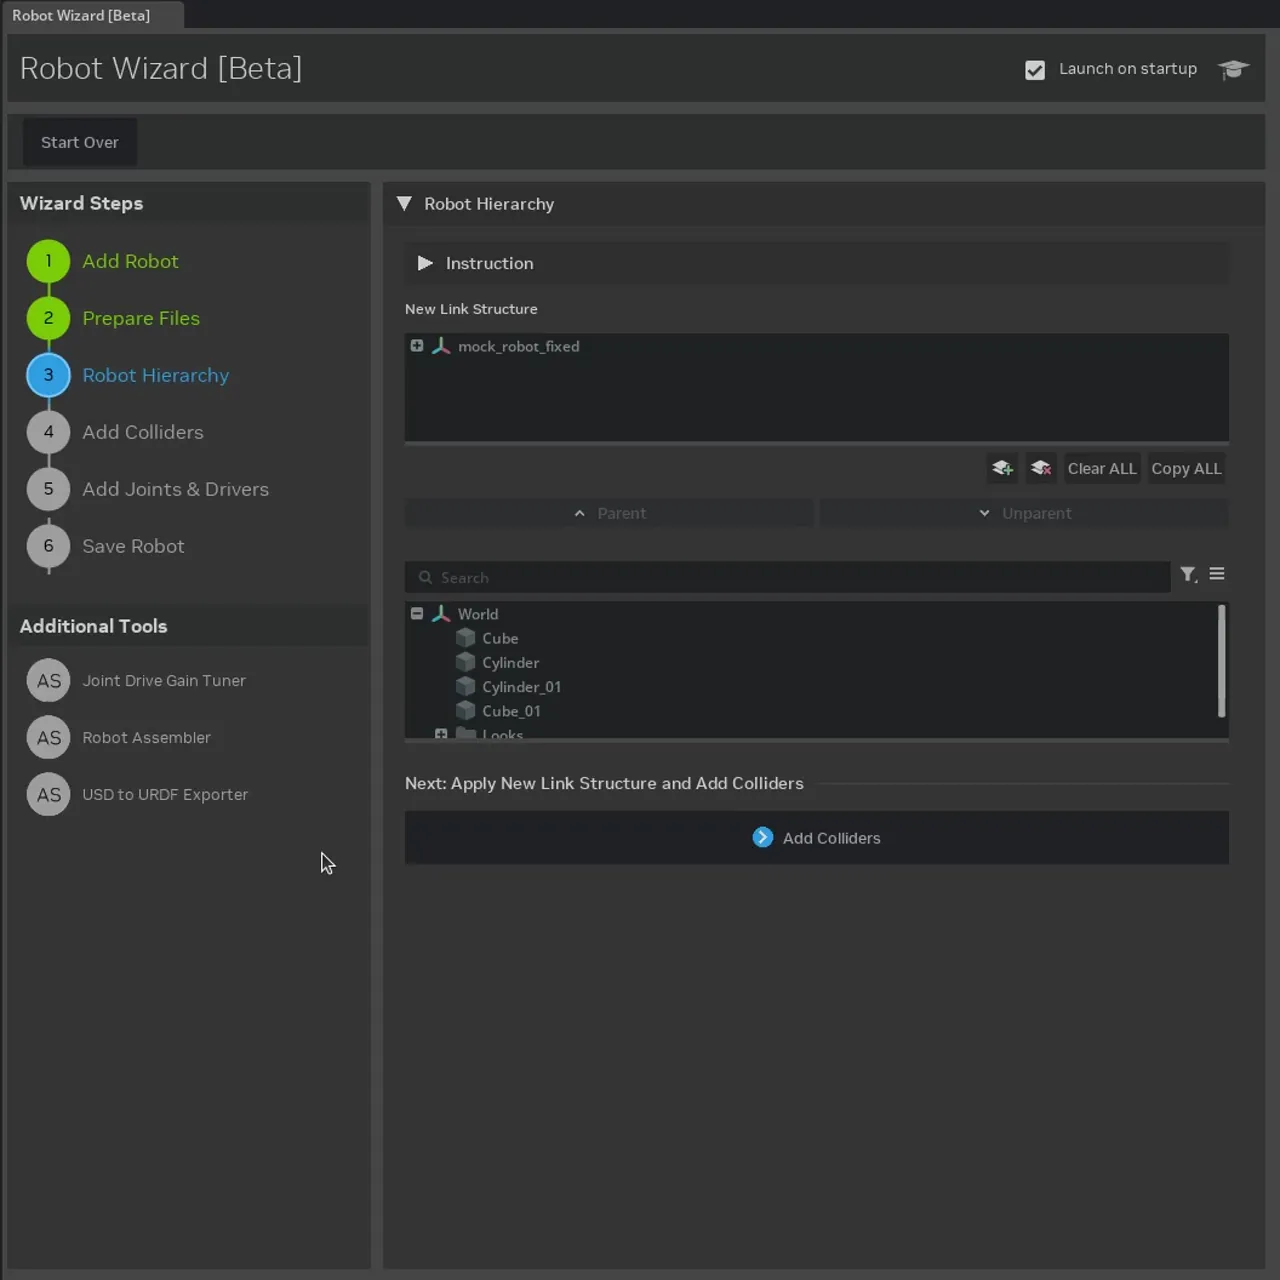Click the graduation cap tutorial icon

coord(1233,69)
